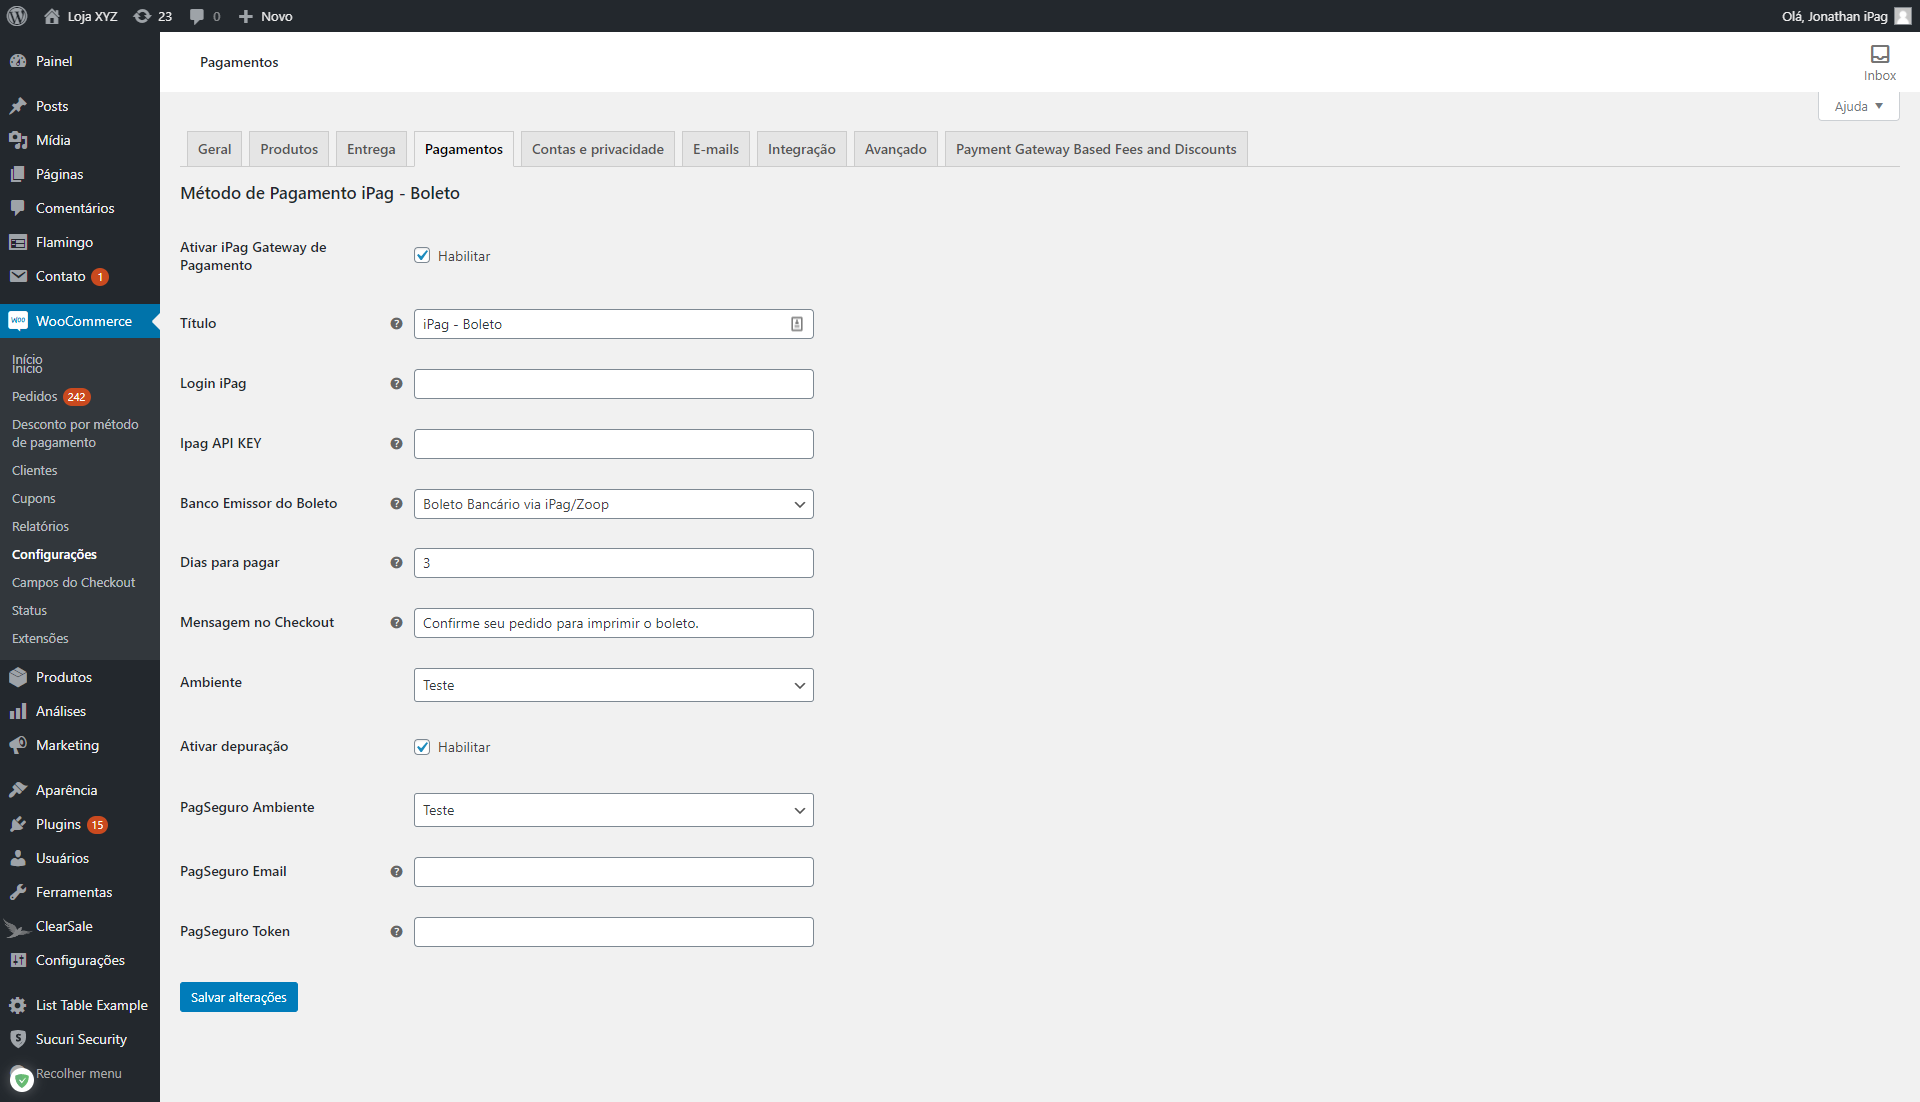Switch to the Entrega tab
This screenshot has width=1920, height=1102.
[371, 149]
